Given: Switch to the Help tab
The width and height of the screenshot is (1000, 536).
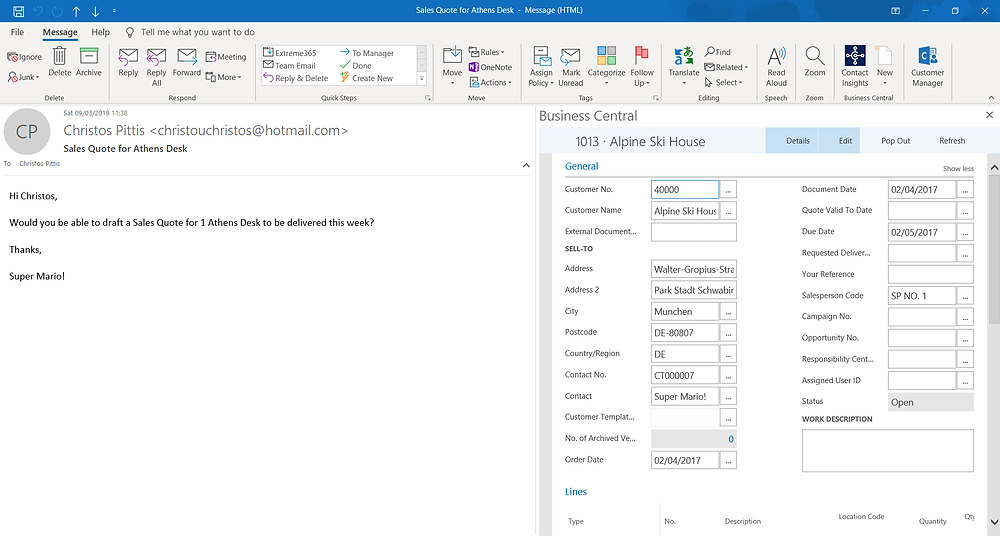Looking at the screenshot, I should pos(100,32).
